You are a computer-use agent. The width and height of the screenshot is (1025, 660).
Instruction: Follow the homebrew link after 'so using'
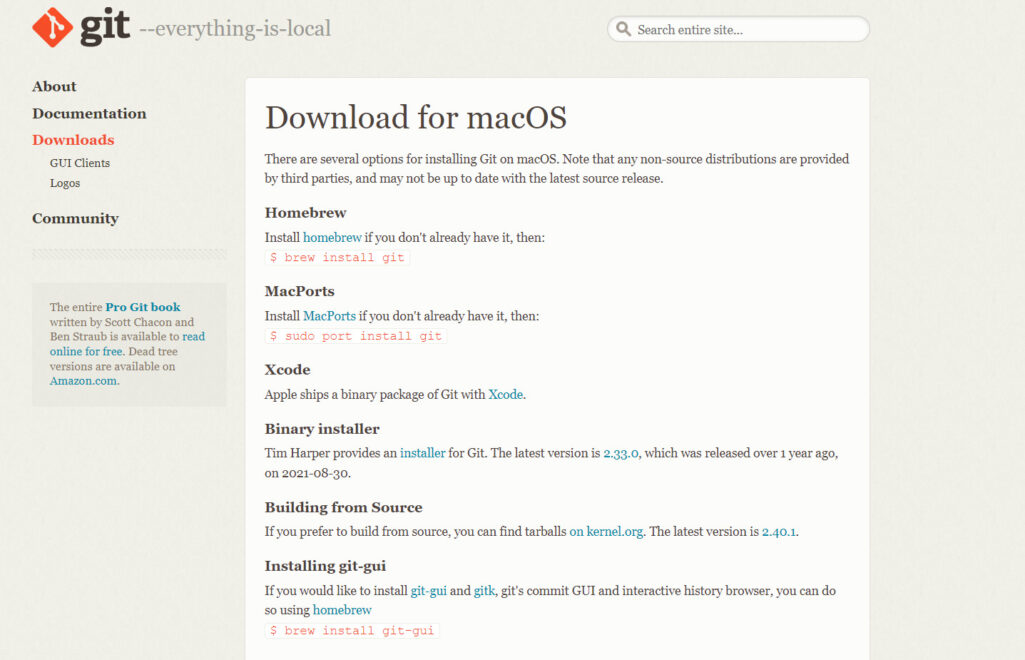pyautogui.click(x=342, y=610)
